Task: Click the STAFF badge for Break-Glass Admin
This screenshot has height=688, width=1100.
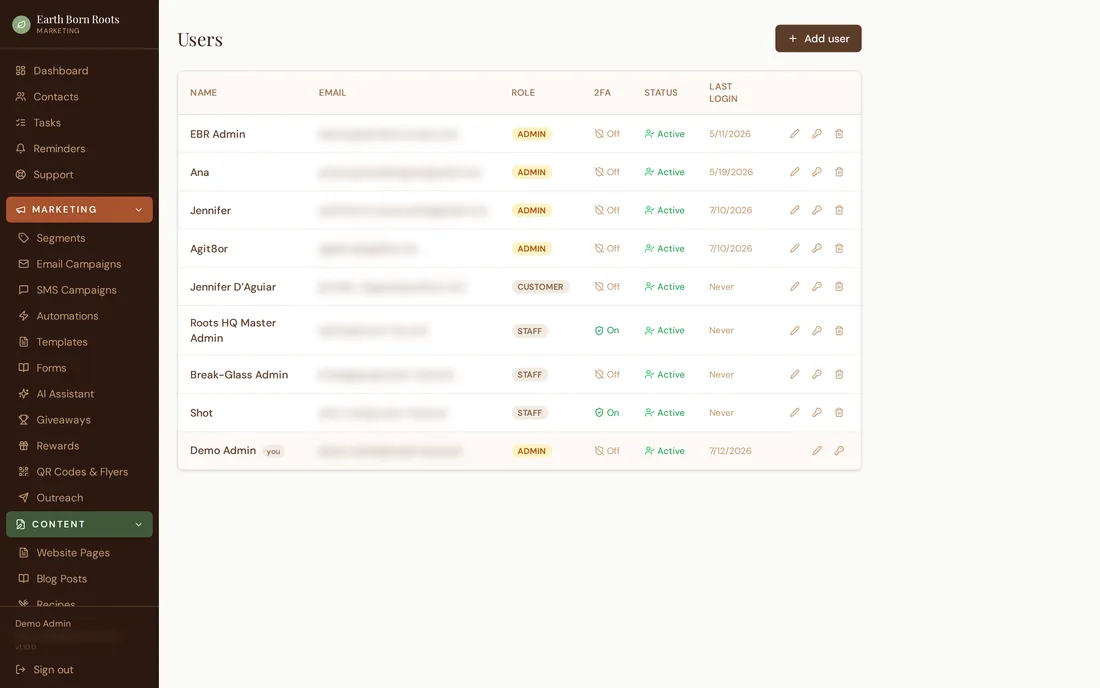Action: pos(529,375)
